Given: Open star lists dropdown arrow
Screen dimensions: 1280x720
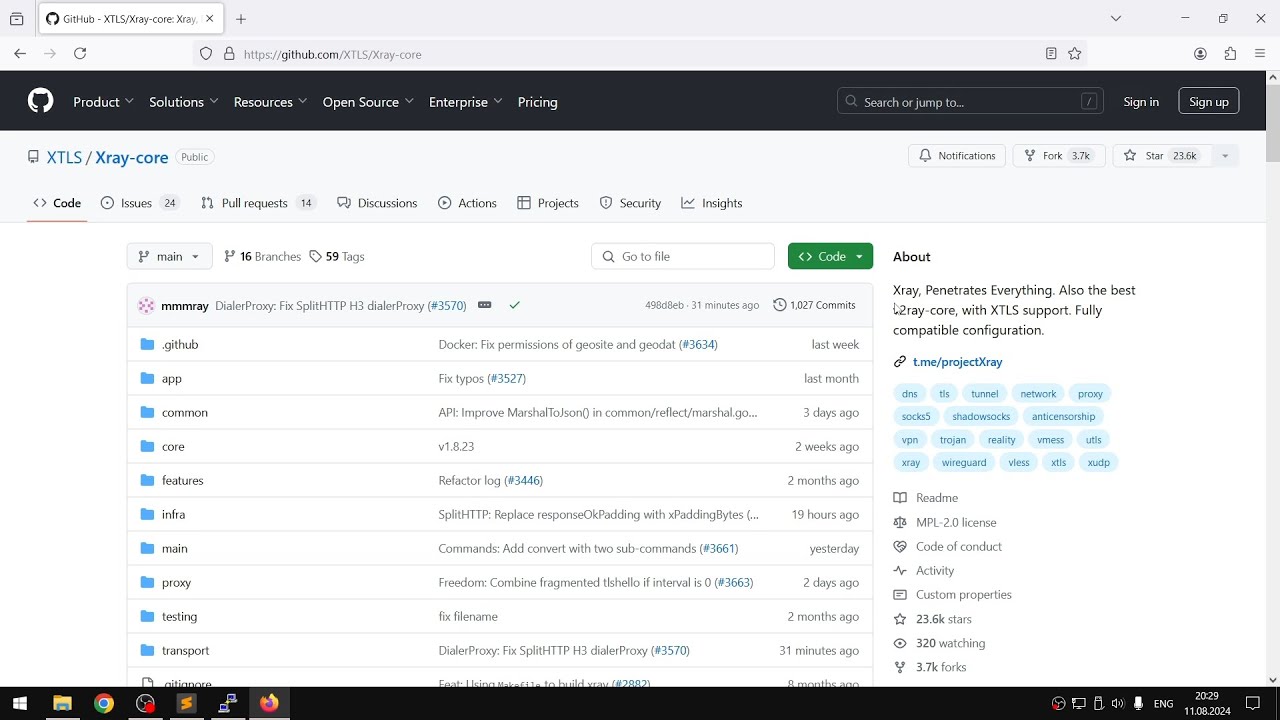Looking at the screenshot, I should (1225, 156).
